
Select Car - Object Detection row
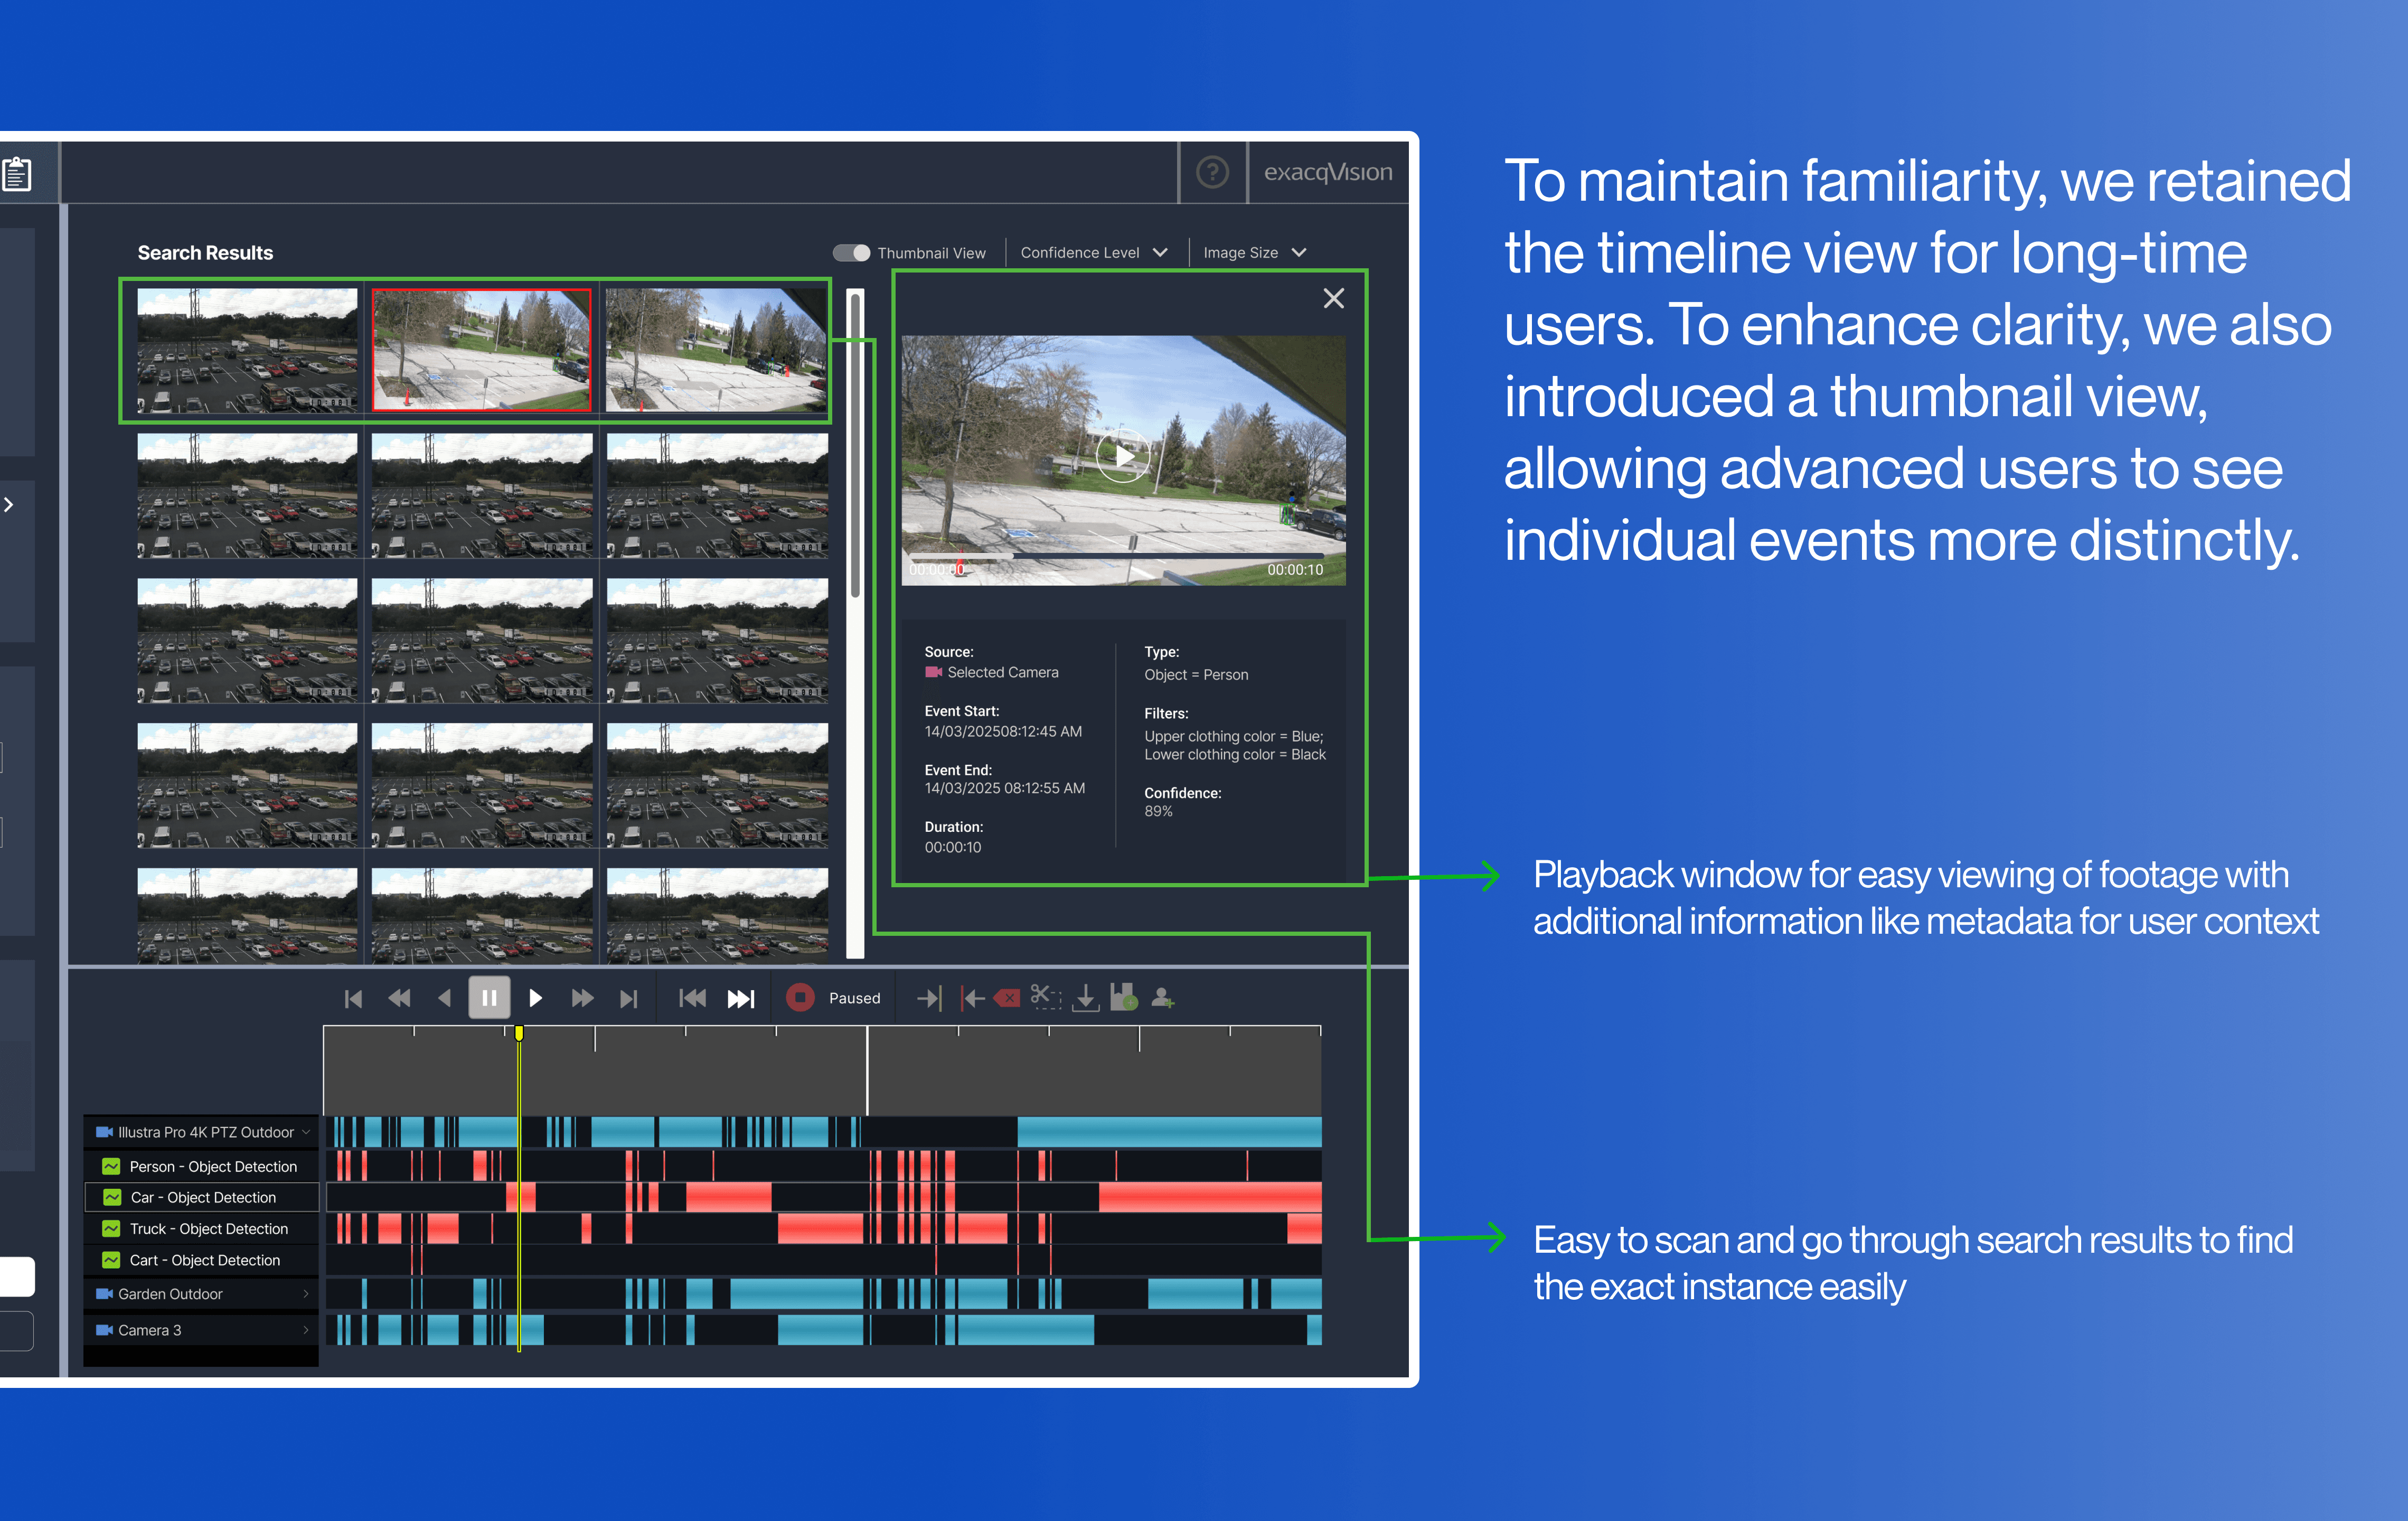tap(203, 1197)
